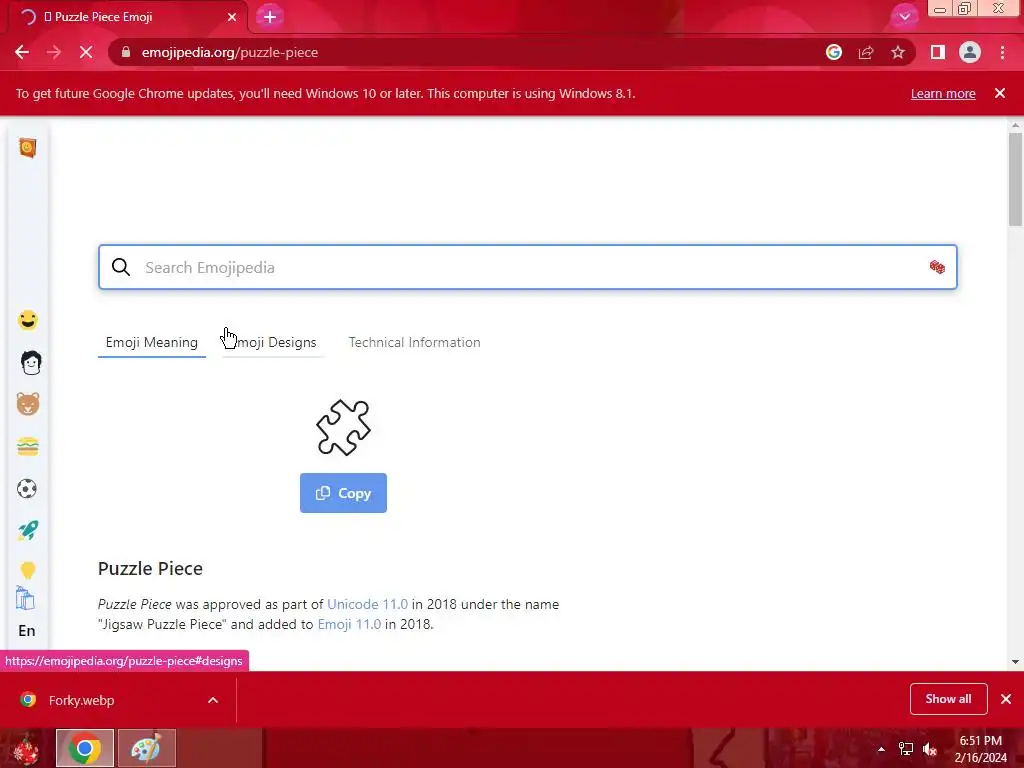
Task: Open the Emoji 11.0 link
Action: (349, 624)
